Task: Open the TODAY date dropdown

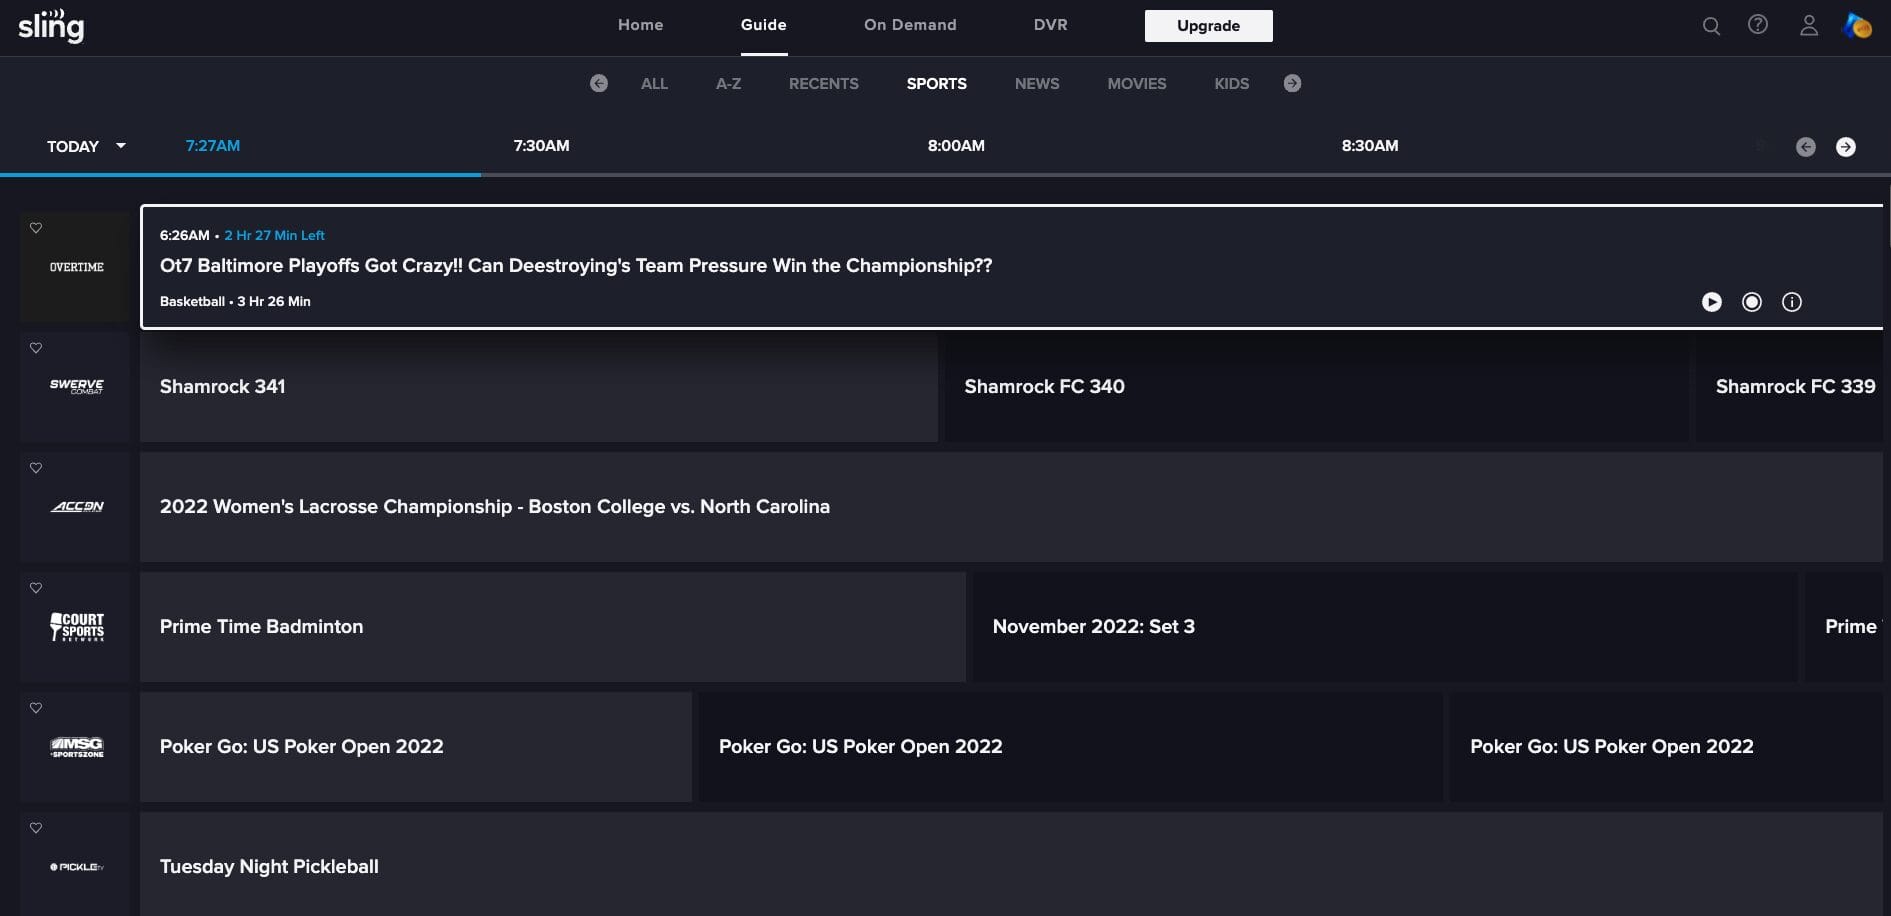Action: 85,146
